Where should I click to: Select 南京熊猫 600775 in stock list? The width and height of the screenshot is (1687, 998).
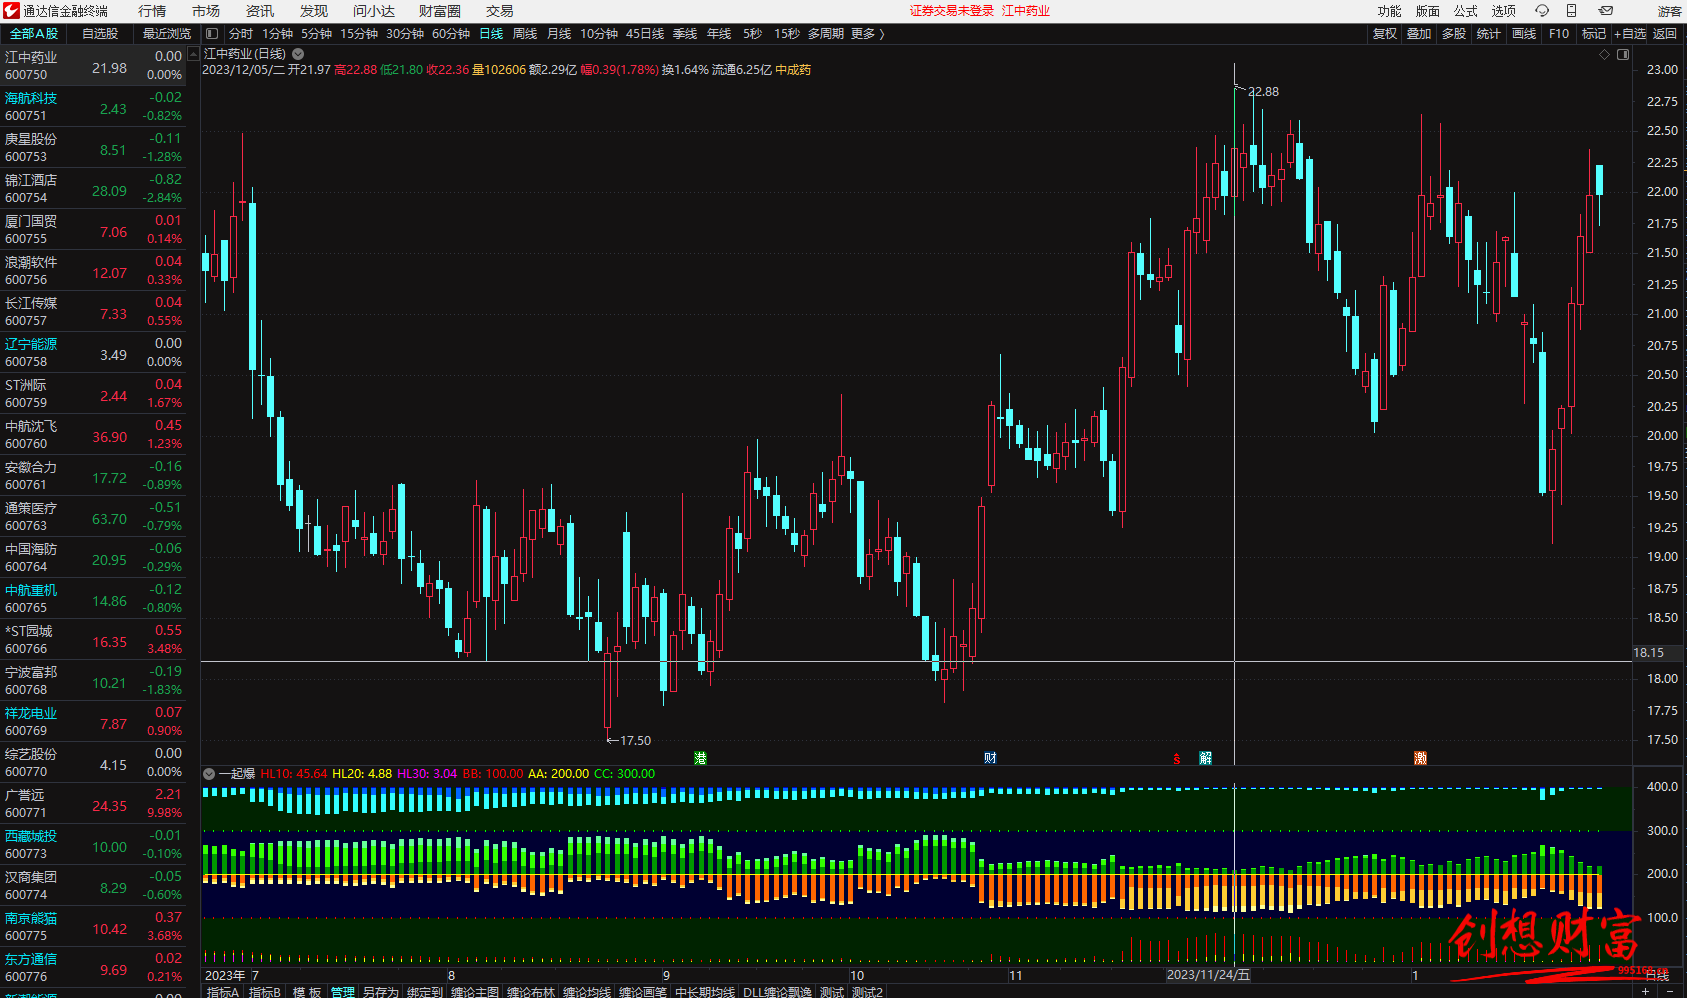93,927
